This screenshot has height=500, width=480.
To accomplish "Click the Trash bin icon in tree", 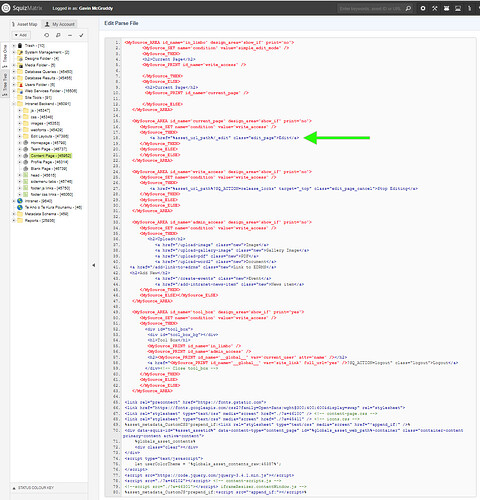I will pyautogui.click(x=20, y=45).
